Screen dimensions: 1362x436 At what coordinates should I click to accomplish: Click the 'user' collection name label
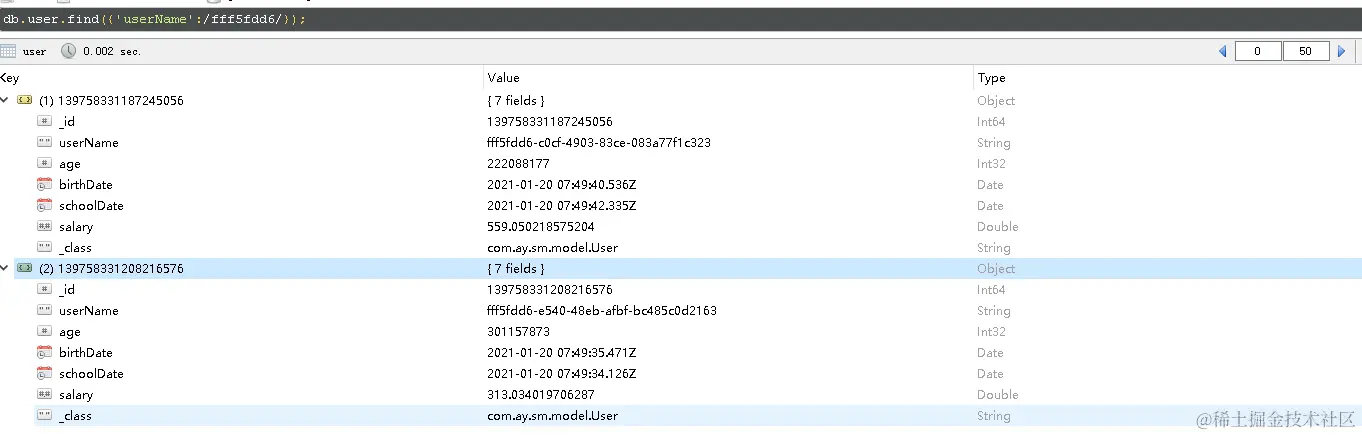(x=34, y=51)
